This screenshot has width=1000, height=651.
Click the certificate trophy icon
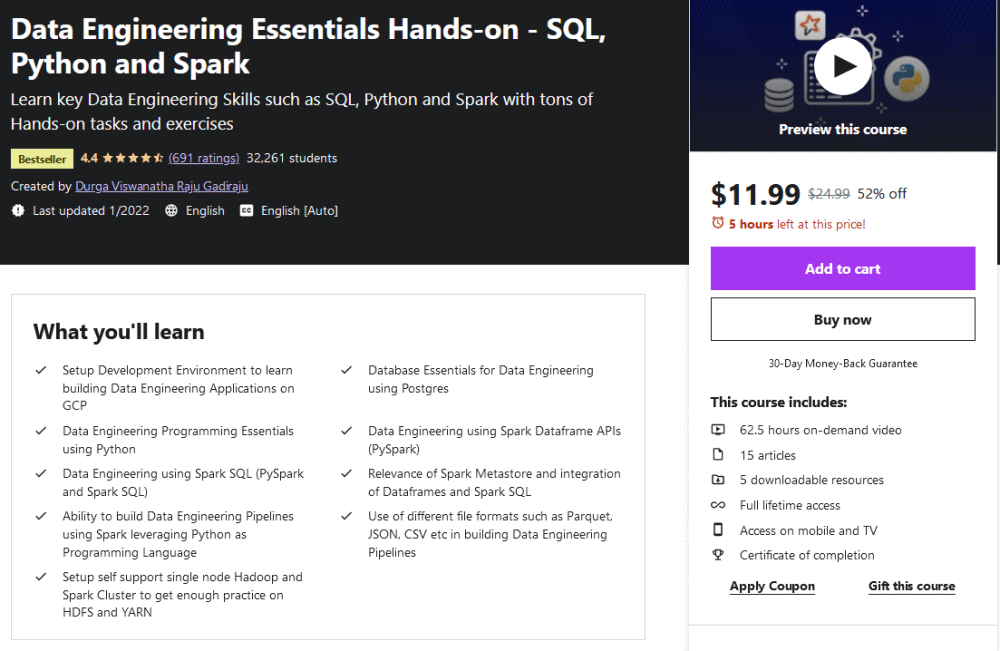point(718,555)
